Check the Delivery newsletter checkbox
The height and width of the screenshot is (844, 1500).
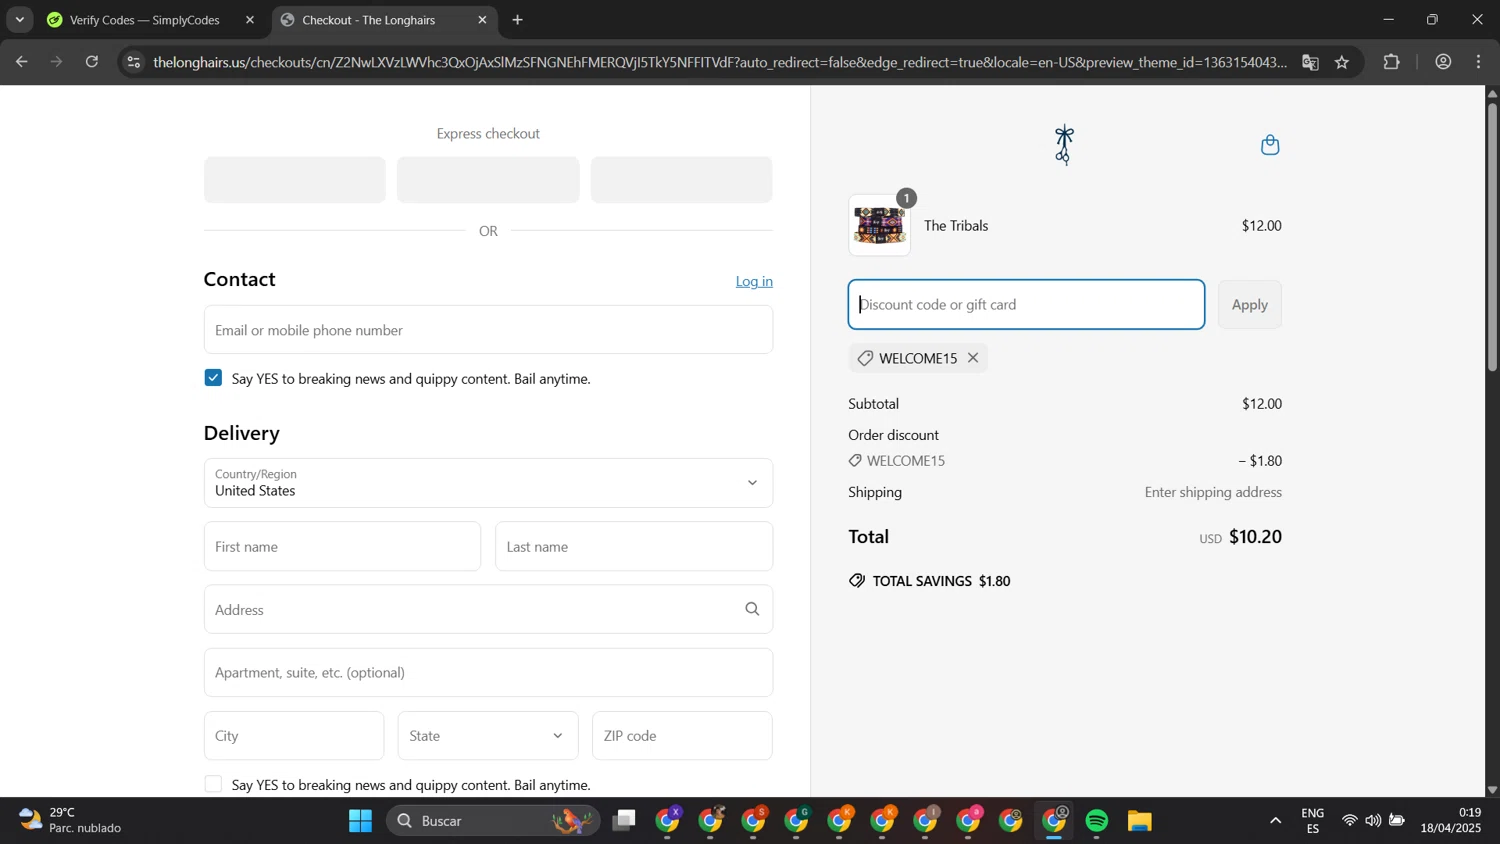(213, 785)
